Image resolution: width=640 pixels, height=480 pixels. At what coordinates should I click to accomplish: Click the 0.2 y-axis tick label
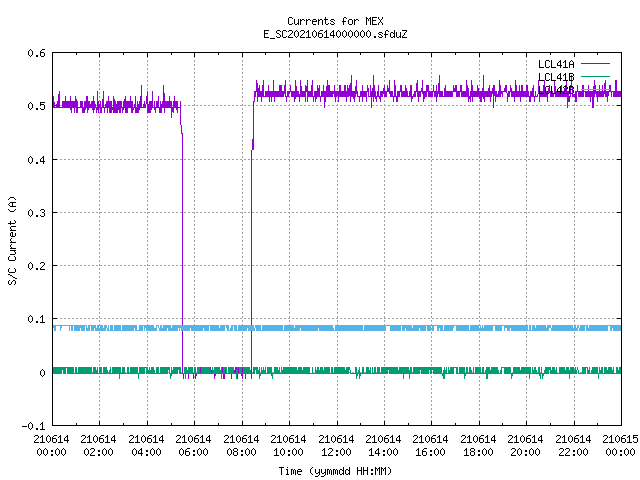click(36, 266)
